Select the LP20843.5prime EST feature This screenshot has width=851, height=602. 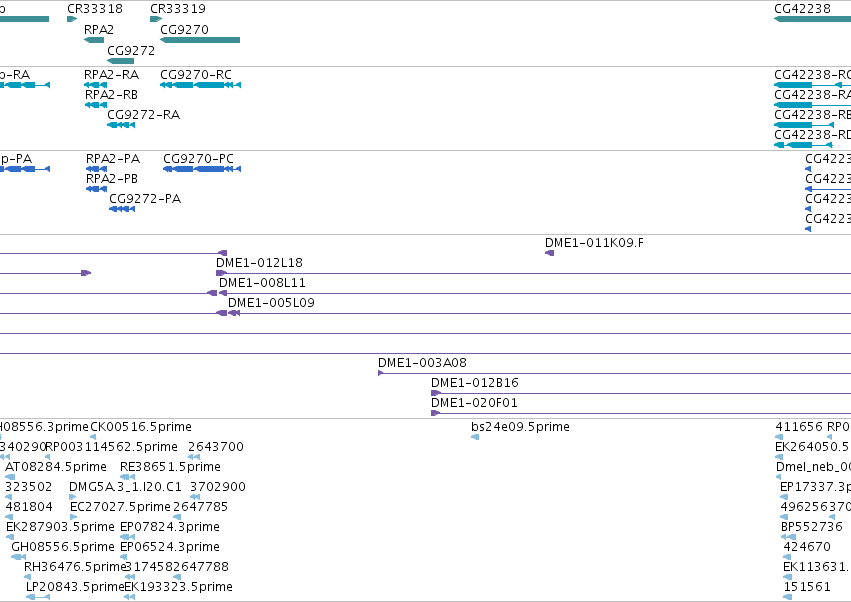pos(38,597)
